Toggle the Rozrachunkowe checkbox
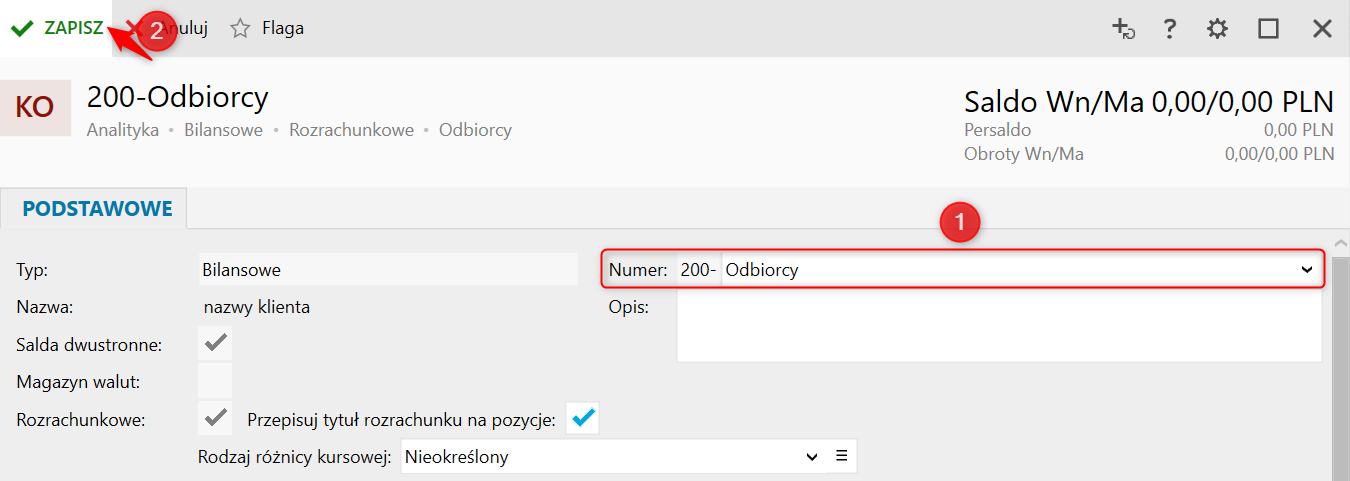This screenshot has height=481, width=1350. (215, 419)
